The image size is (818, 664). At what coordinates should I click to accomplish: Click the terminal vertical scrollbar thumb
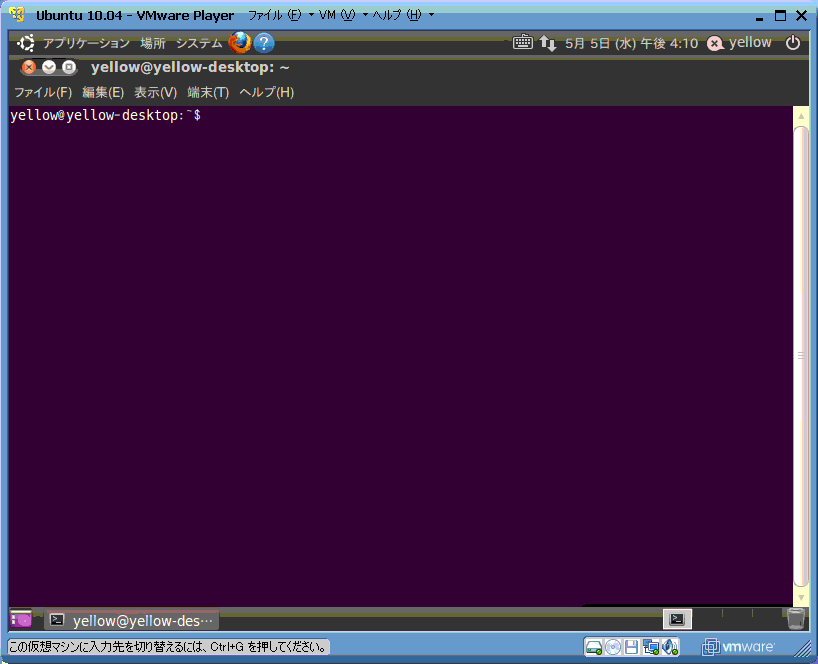click(x=801, y=356)
